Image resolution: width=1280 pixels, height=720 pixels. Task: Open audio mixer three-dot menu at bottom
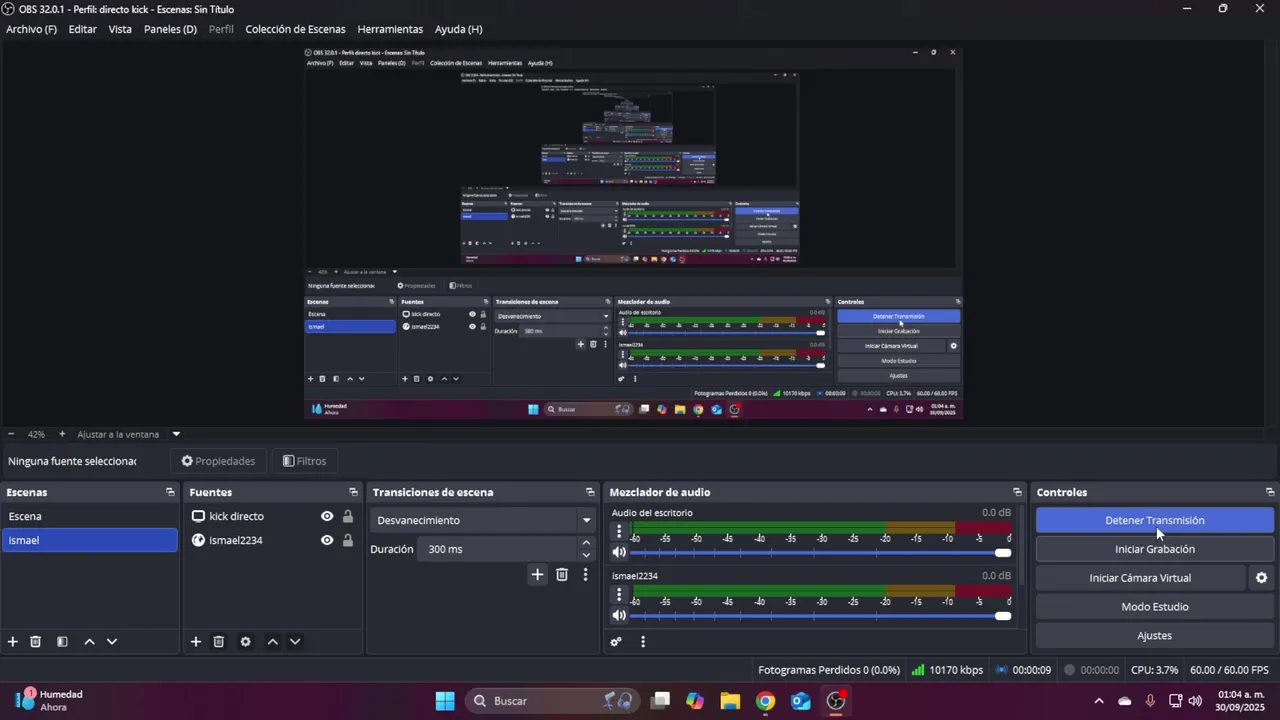click(643, 642)
